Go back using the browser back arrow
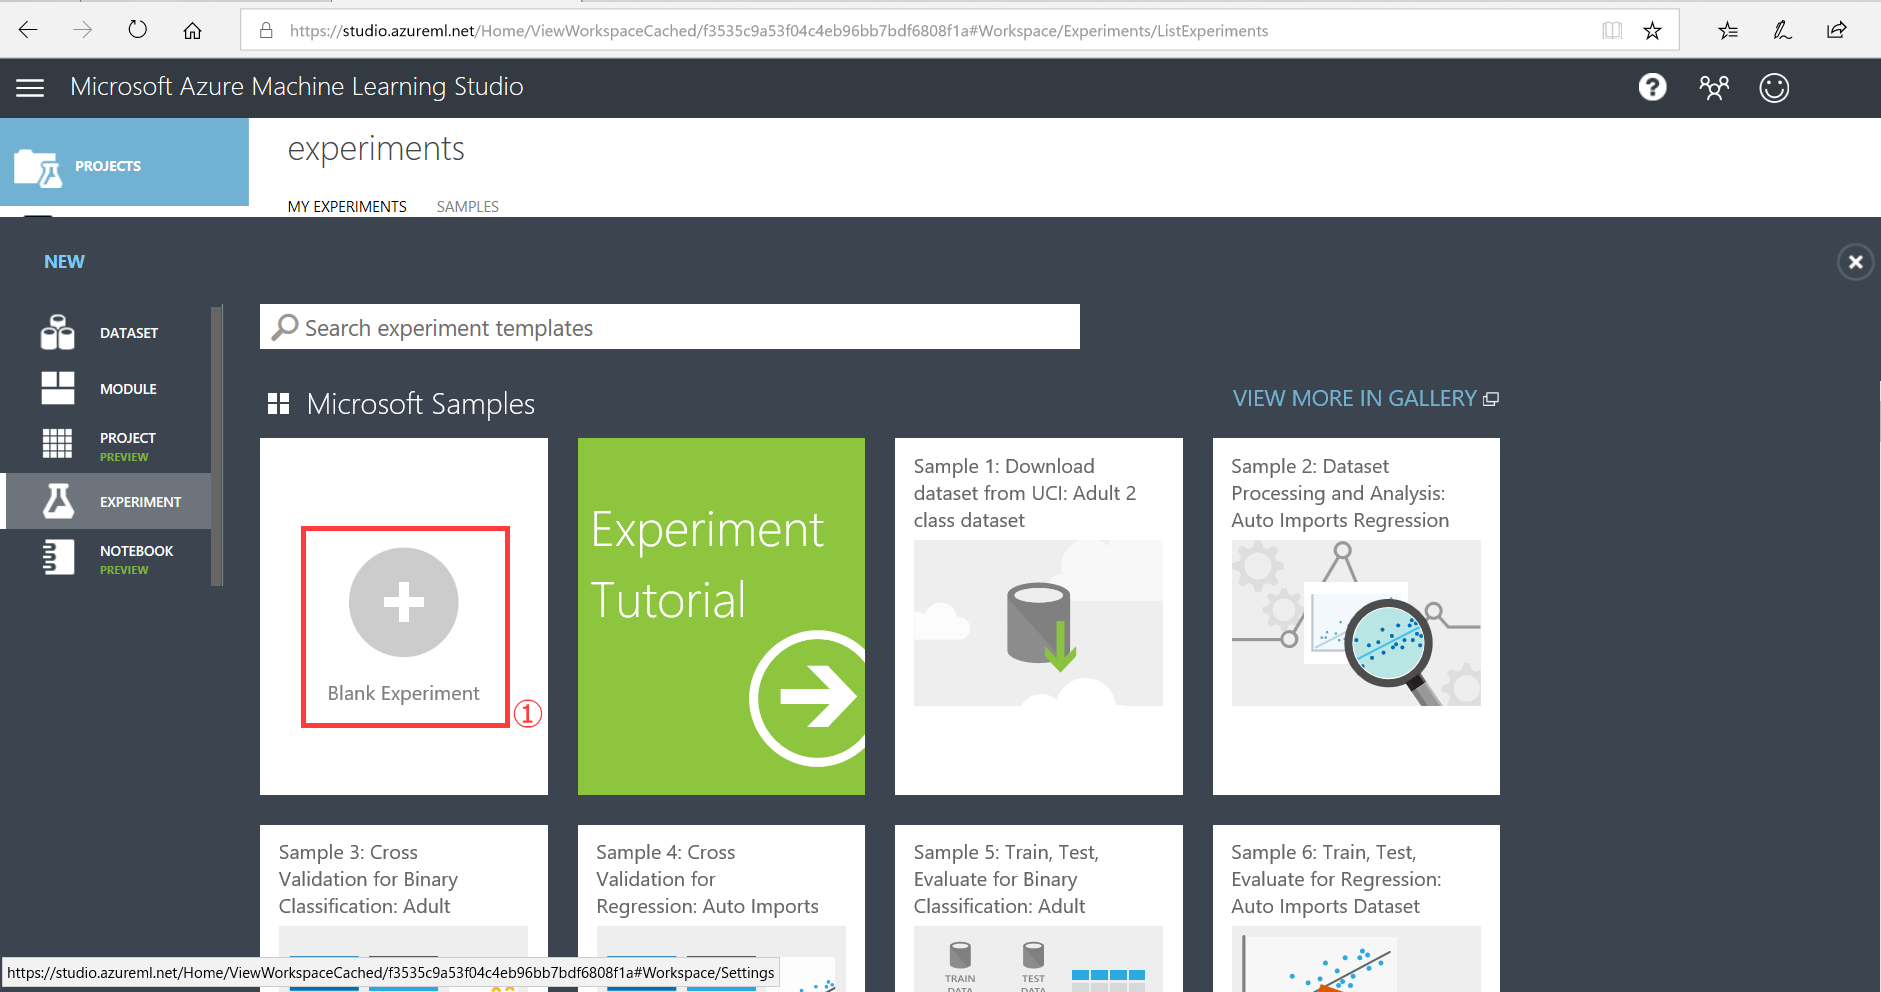The width and height of the screenshot is (1881, 992). (x=28, y=30)
